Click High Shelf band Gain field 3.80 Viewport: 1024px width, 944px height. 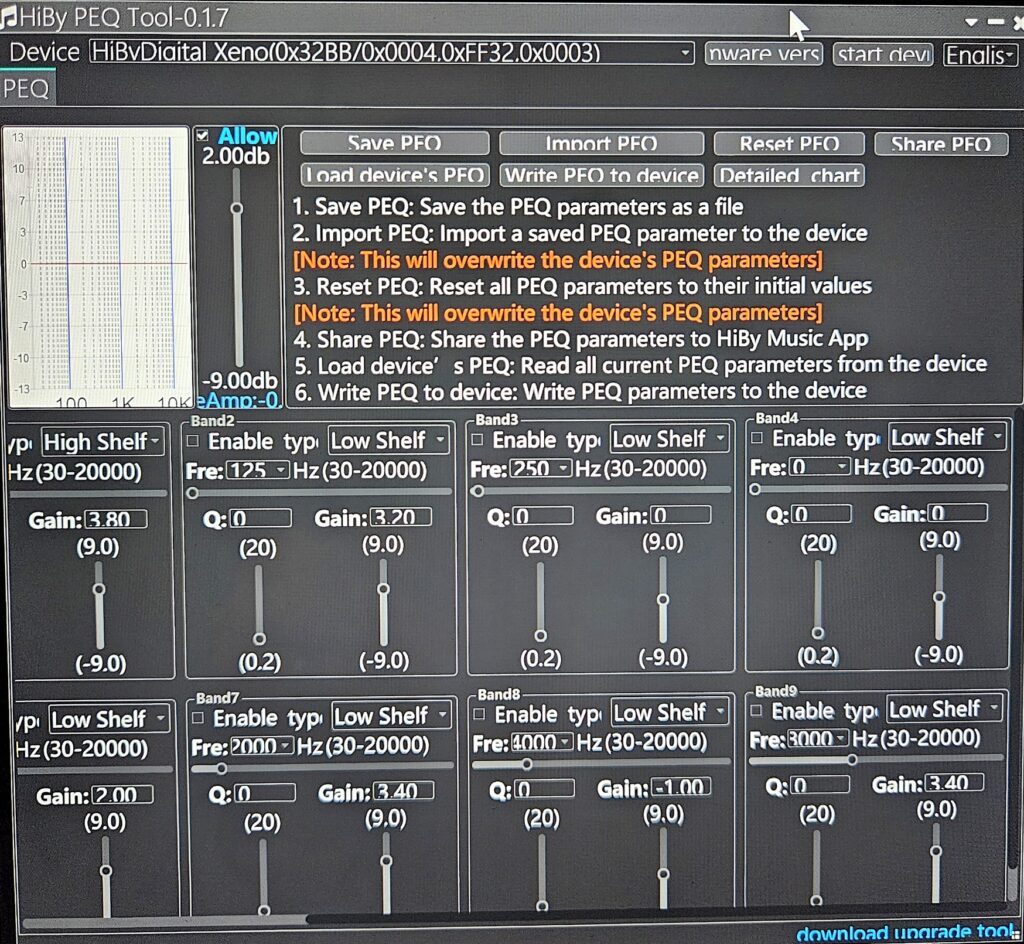pos(116,520)
